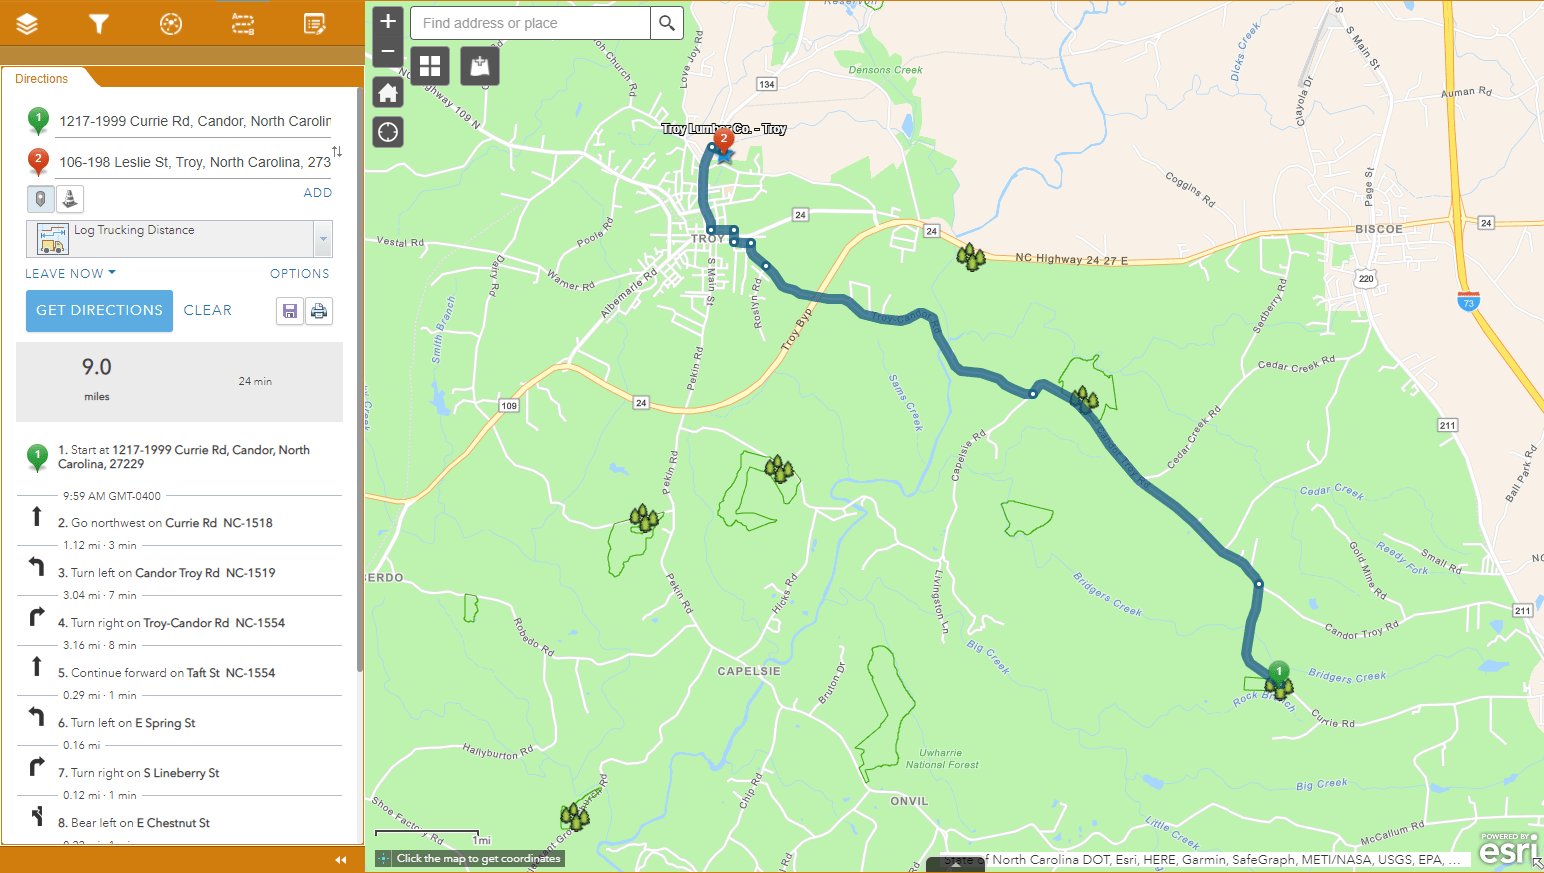This screenshot has height=873, width=1544.
Task: Print the directions with printer icon
Action: click(x=319, y=311)
